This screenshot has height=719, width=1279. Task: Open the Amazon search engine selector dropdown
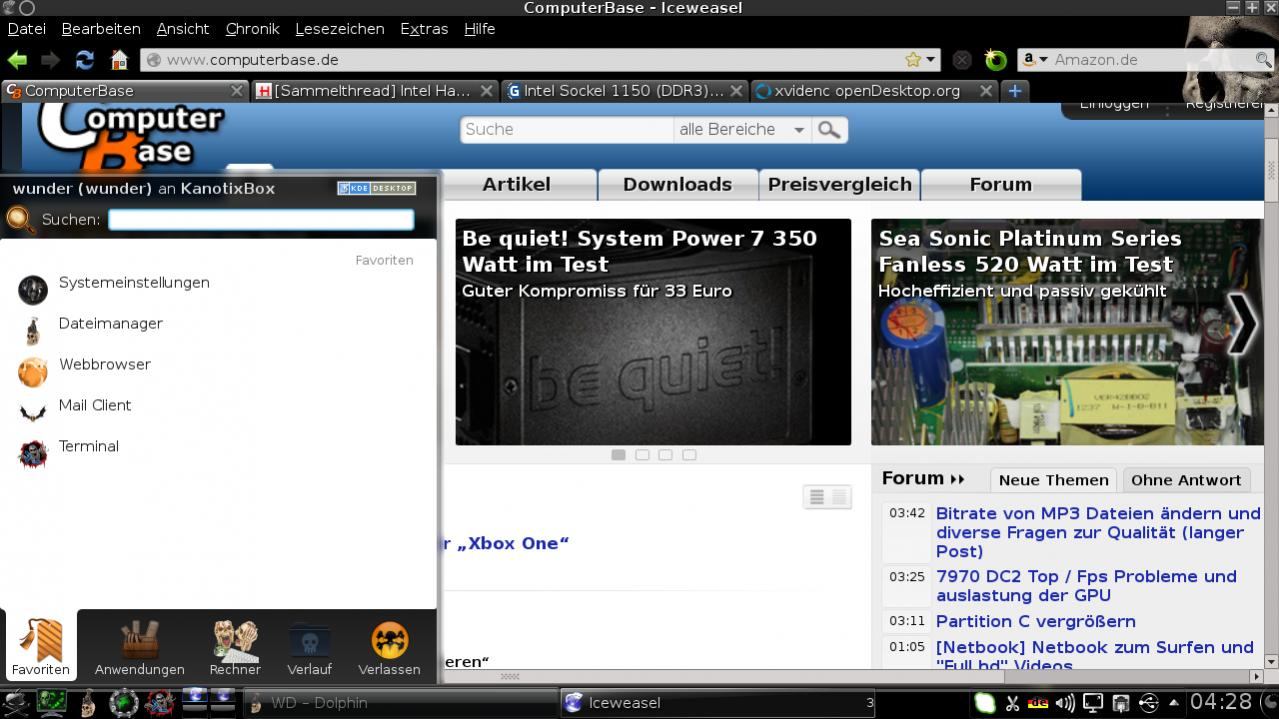pos(1034,60)
